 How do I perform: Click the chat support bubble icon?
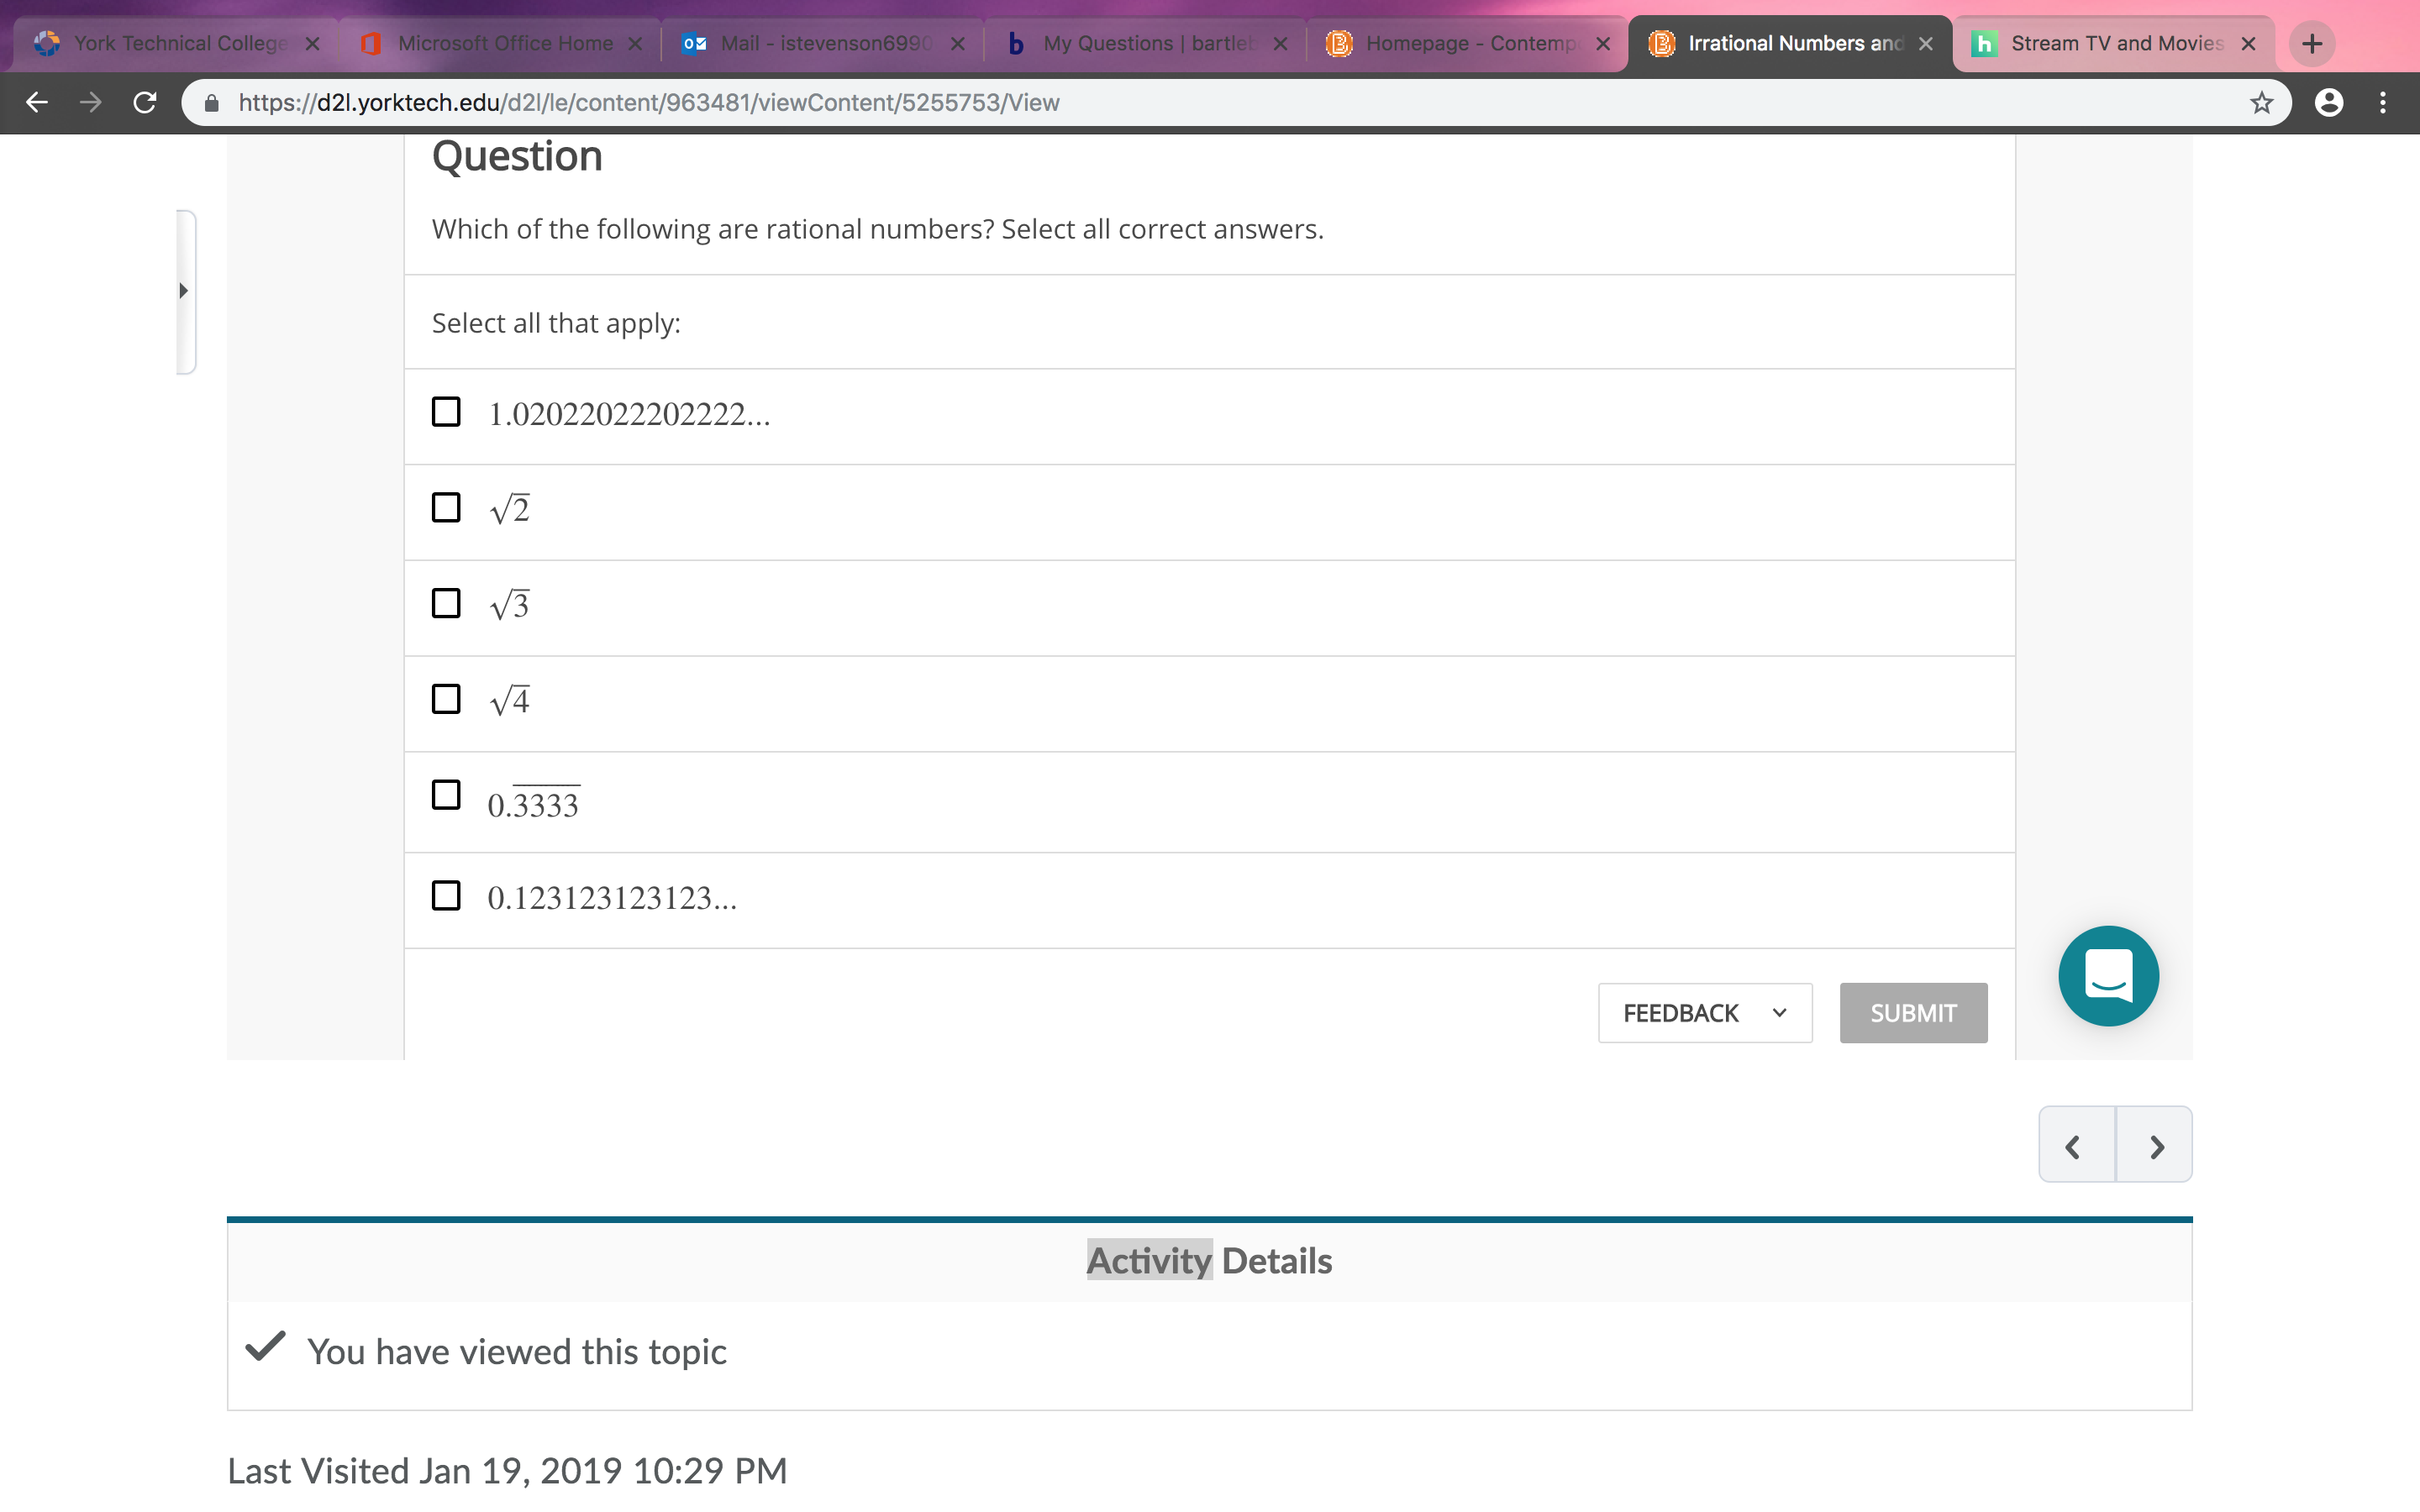(2108, 975)
